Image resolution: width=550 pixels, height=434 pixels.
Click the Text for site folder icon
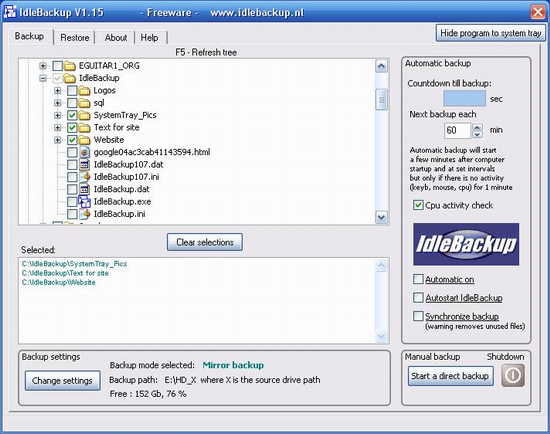85,127
